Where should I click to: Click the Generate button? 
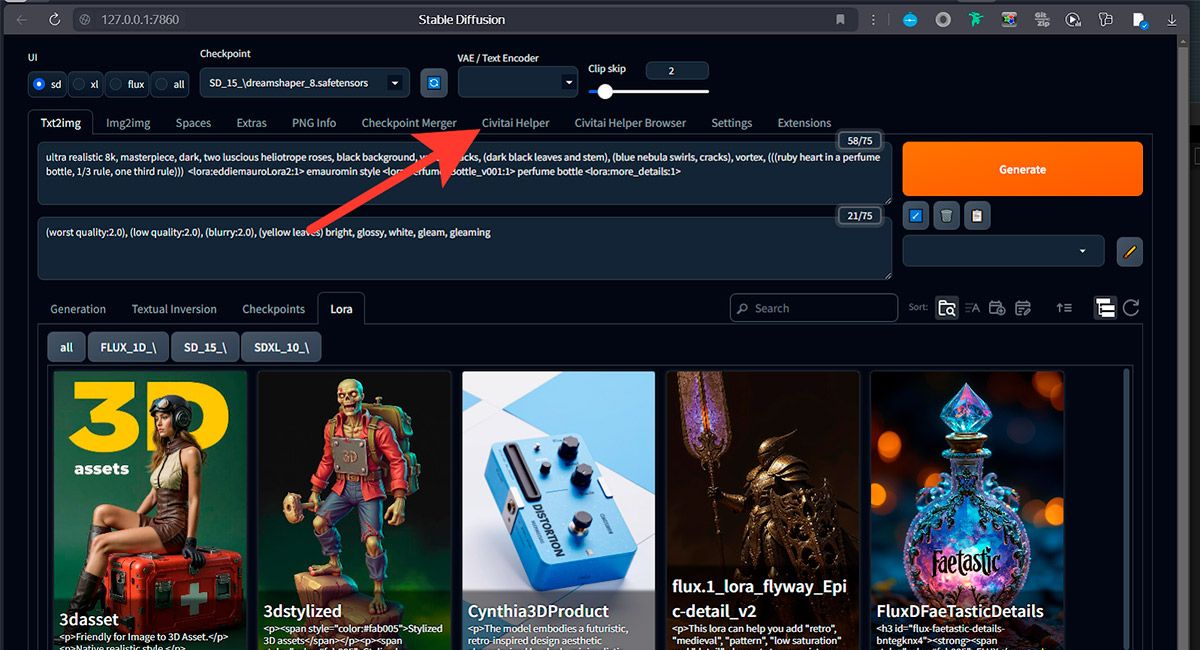click(x=1022, y=169)
